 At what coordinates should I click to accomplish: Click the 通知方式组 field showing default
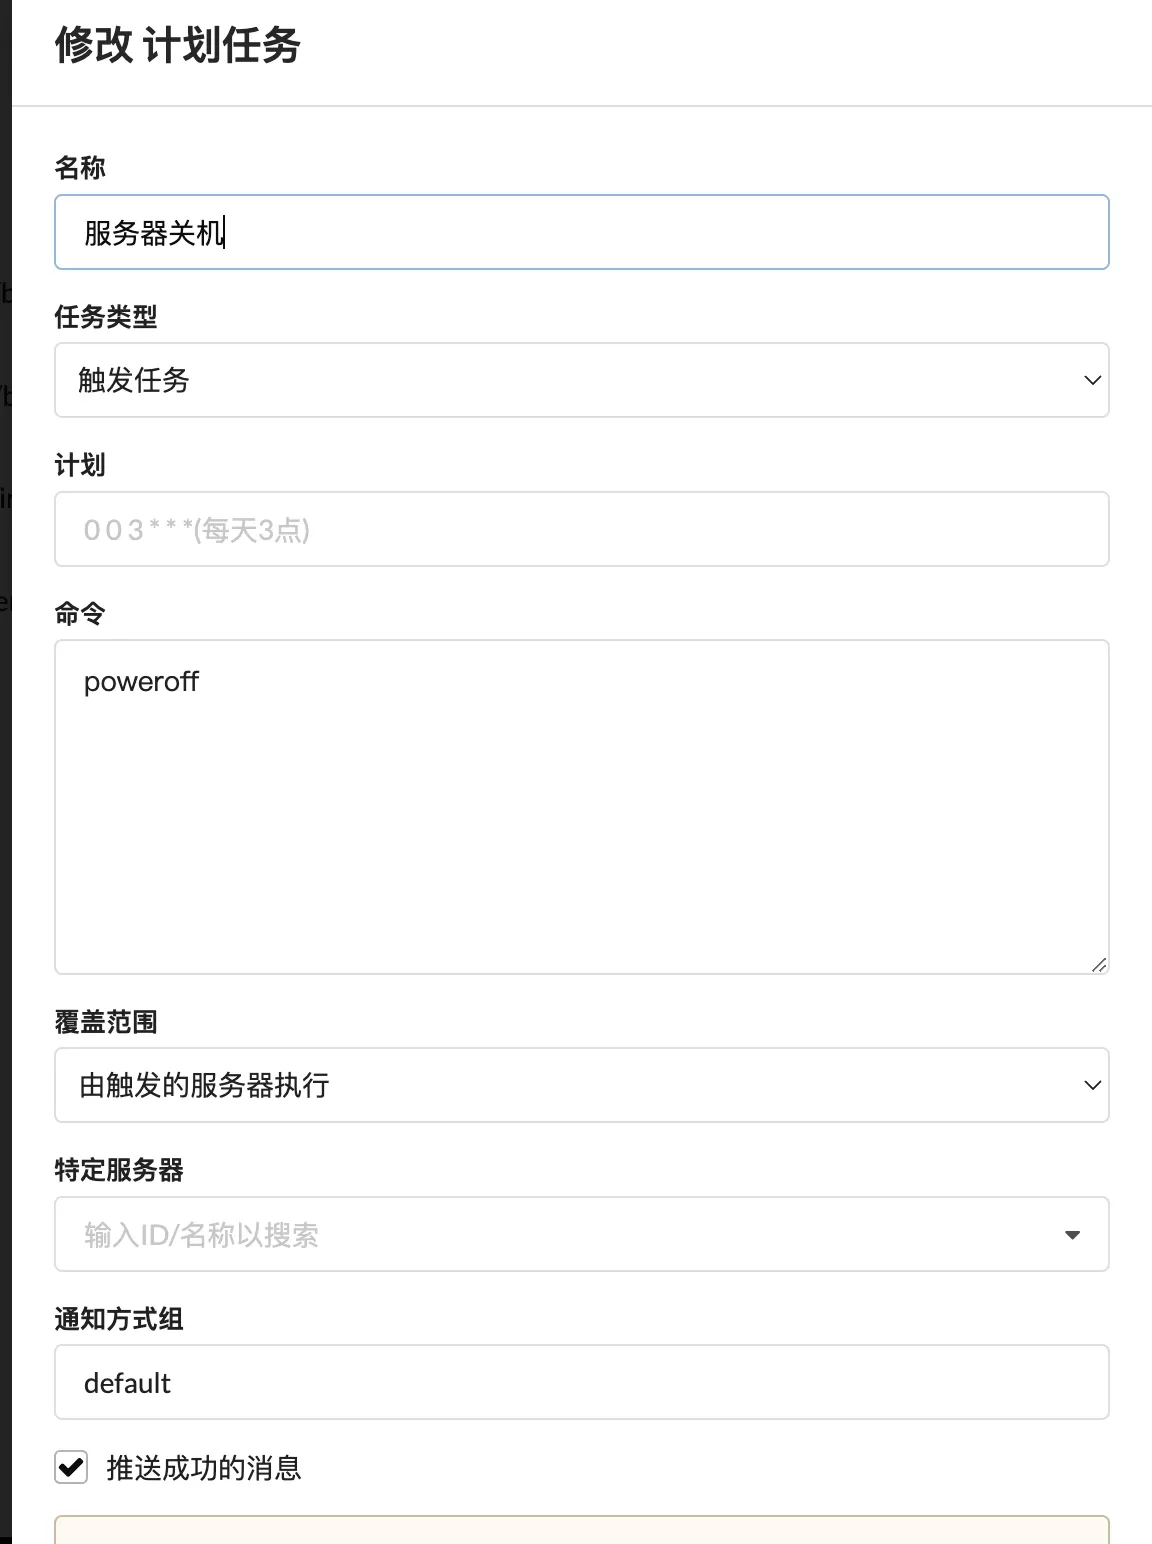click(580, 1382)
